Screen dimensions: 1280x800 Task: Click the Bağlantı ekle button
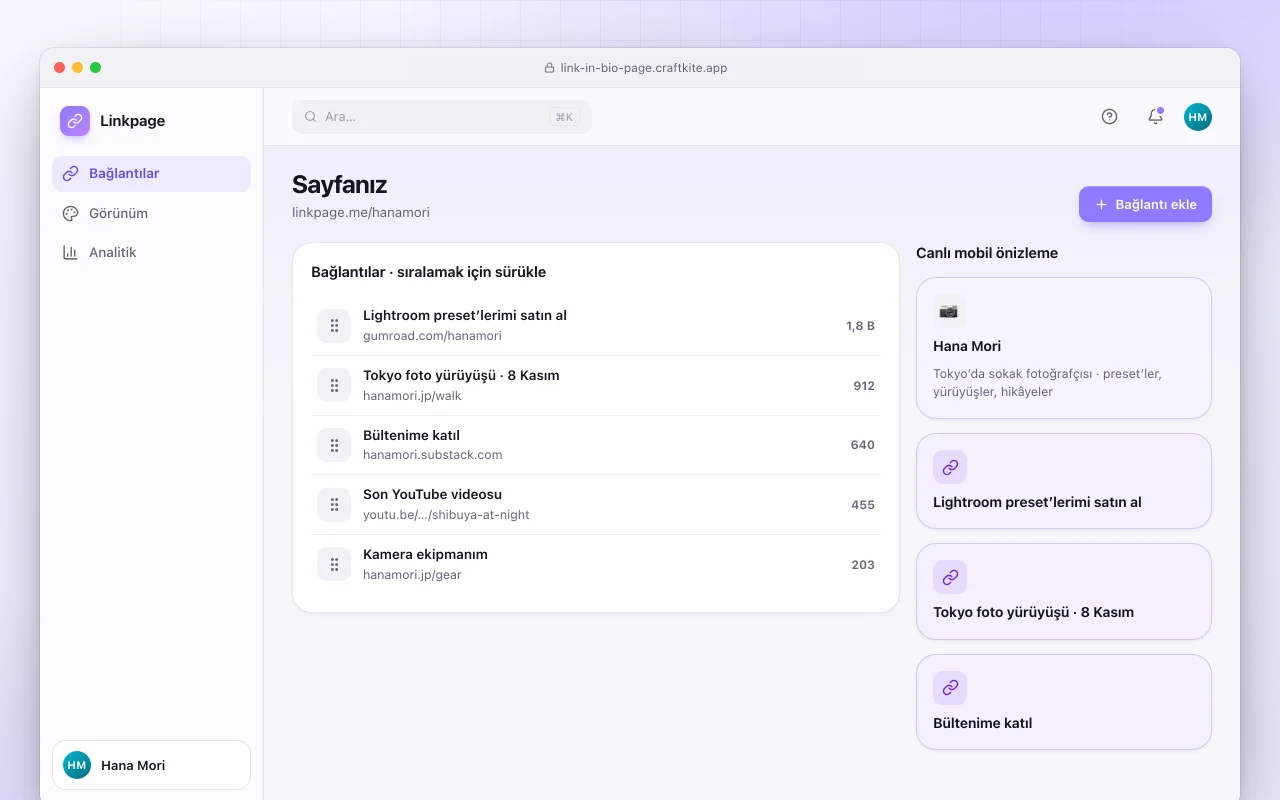(1145, 204)
